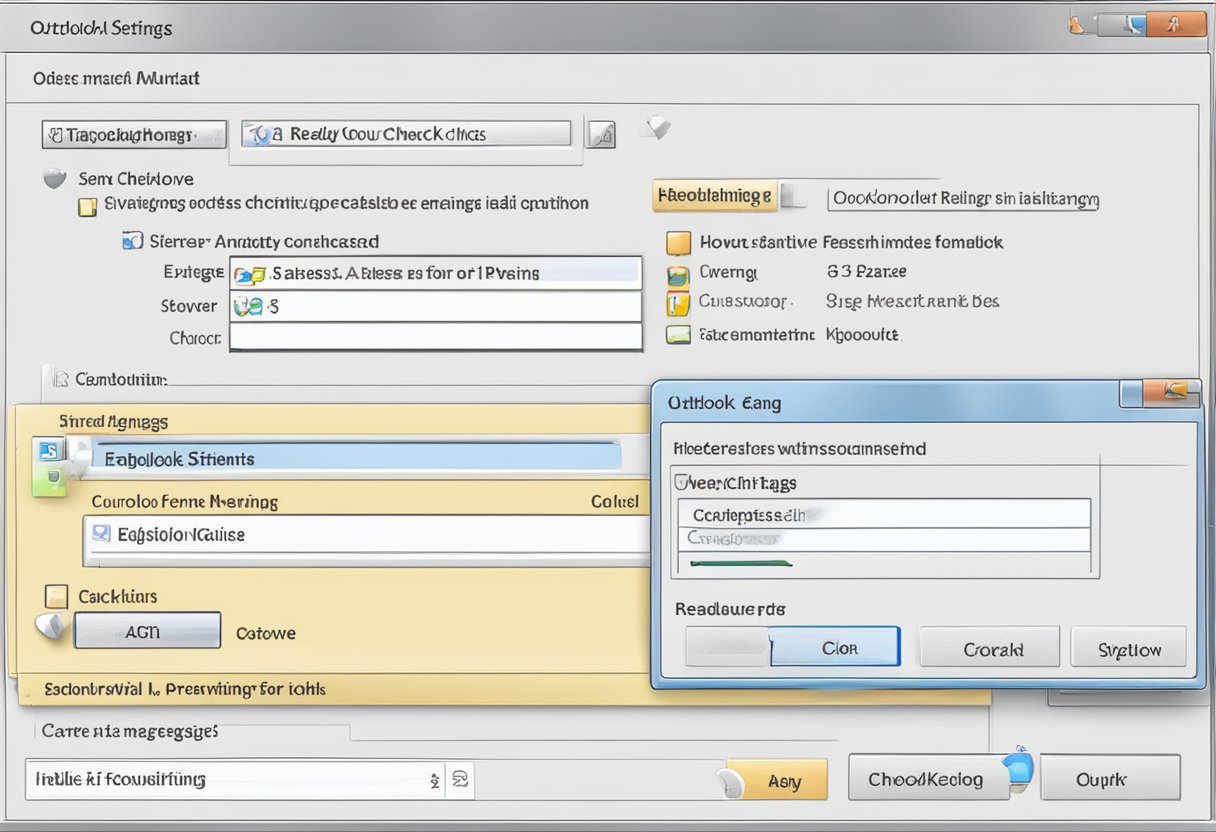Click the search icon beside the check field

[601, 133]
